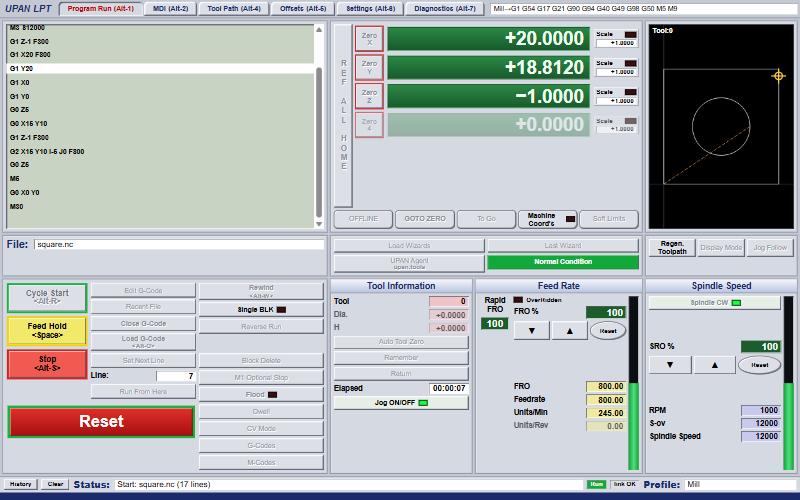Click GOTO ZERO button
Screen dimensions: 800x500
point(424,219)
